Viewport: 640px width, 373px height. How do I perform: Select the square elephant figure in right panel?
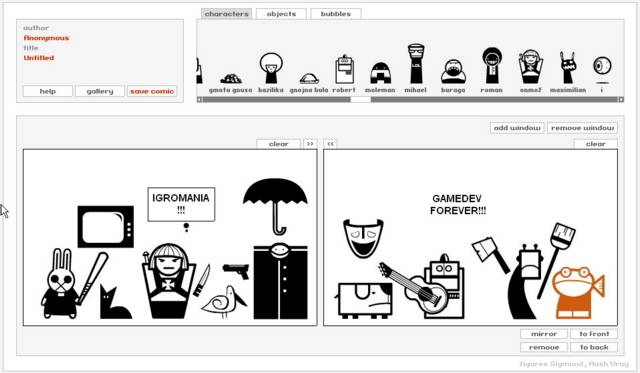364,300
